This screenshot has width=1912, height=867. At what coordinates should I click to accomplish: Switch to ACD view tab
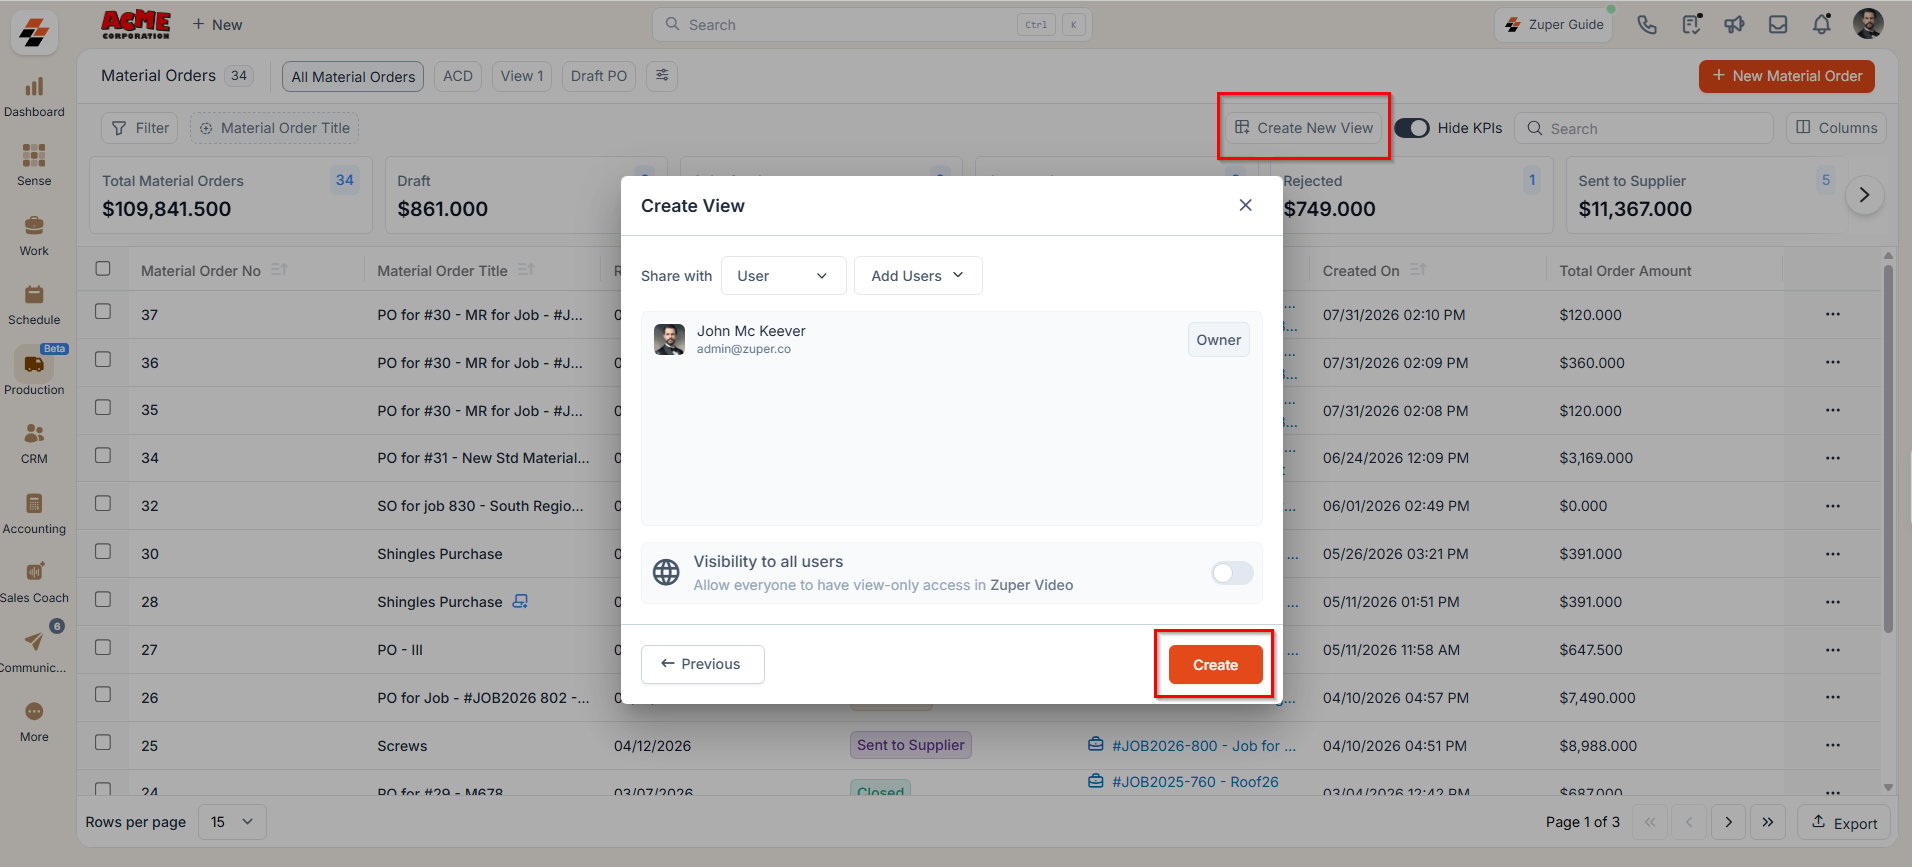coord(458,76)
